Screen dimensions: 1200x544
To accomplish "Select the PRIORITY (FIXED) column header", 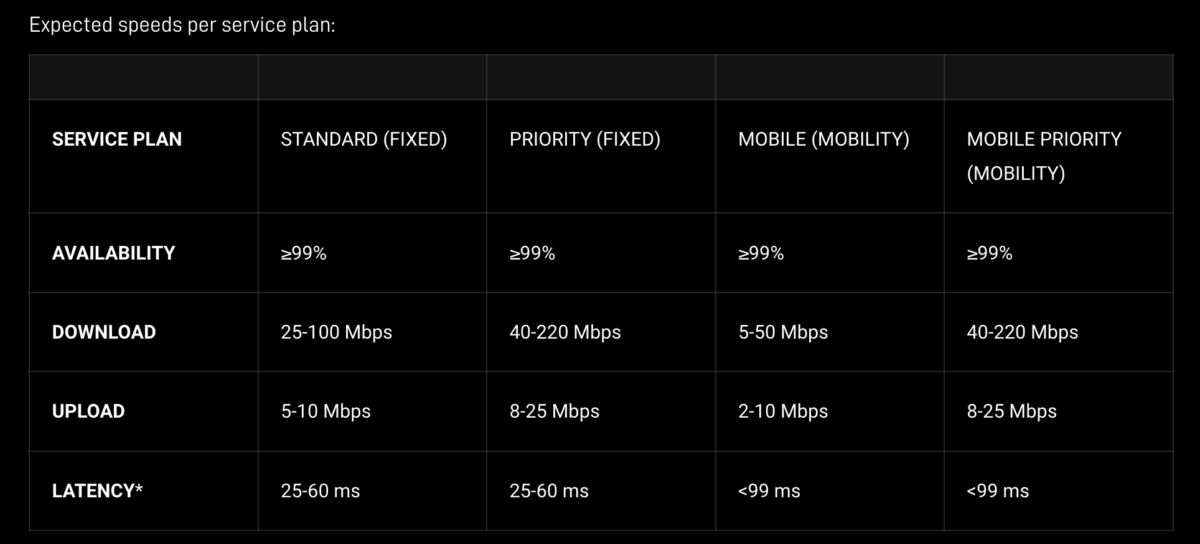I will coord(585,139).
